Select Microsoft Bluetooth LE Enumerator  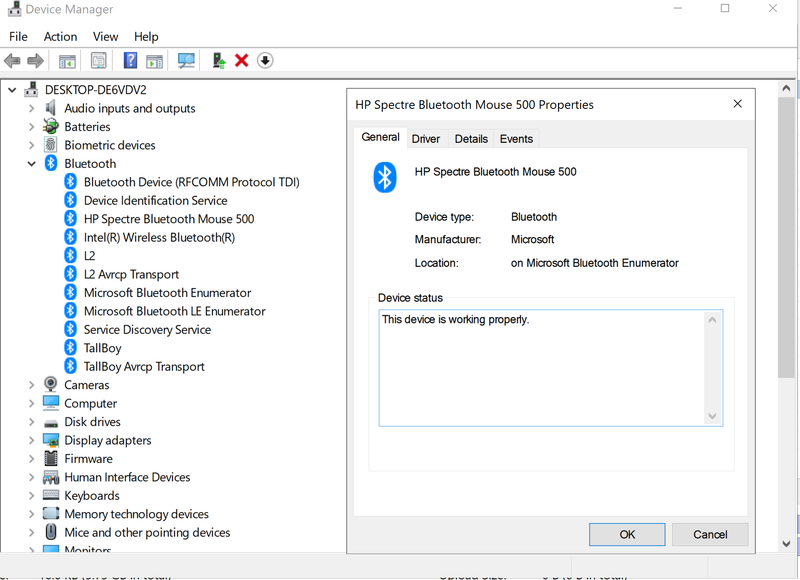(174, 311)
